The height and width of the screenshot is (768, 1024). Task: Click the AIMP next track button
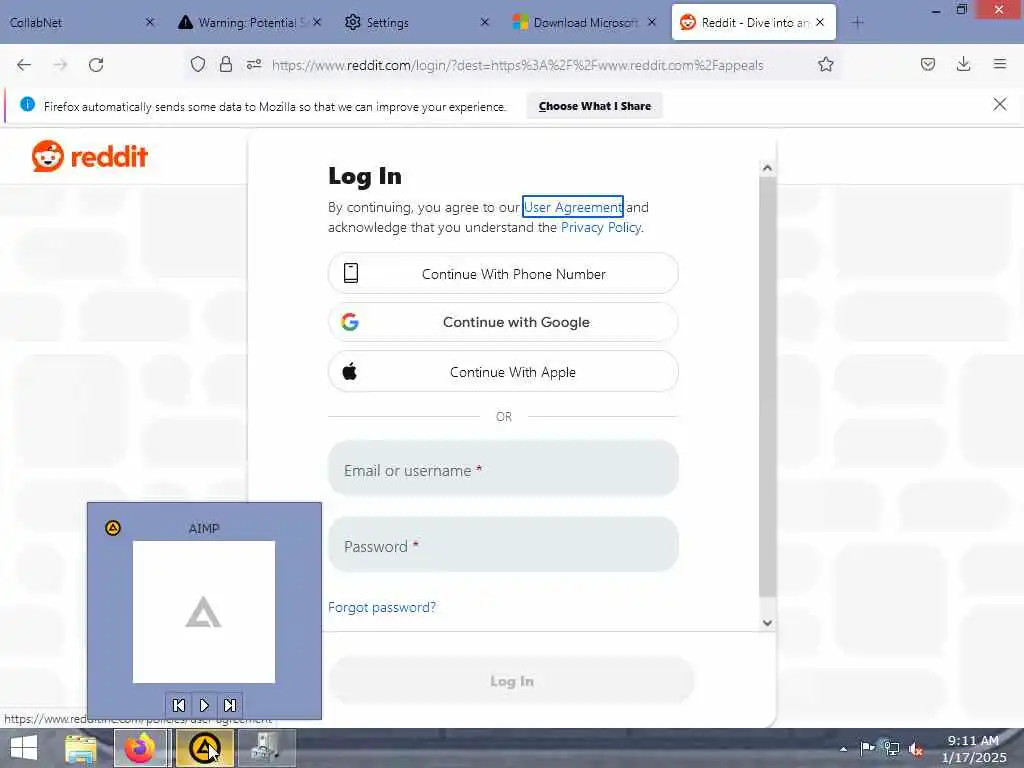(x=230, y=705)
